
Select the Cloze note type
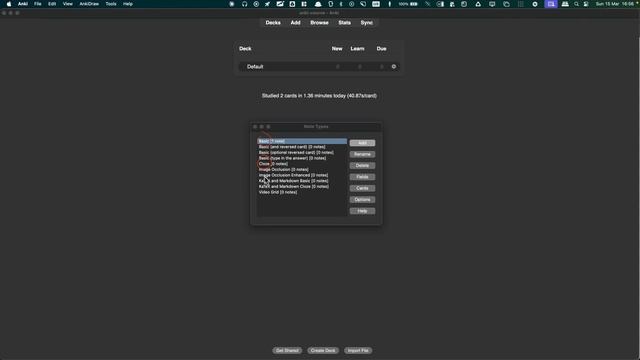click(302, 164)
